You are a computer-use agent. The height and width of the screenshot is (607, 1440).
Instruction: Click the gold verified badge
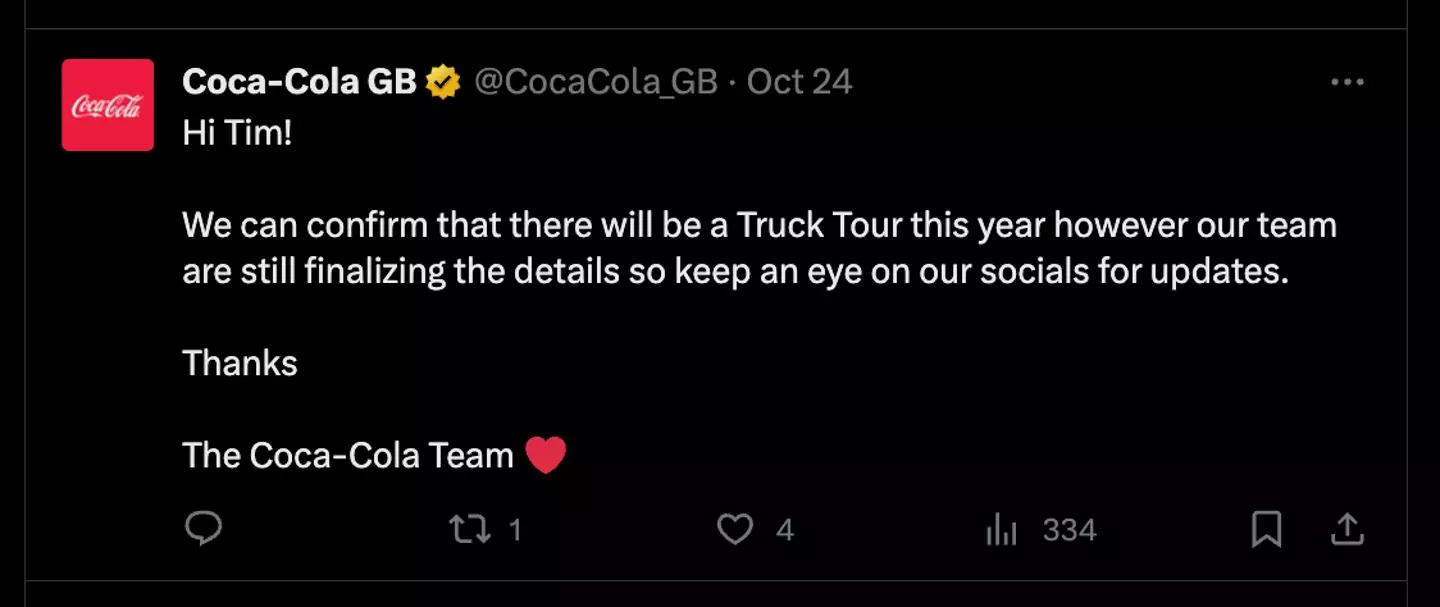click(443, 82)
